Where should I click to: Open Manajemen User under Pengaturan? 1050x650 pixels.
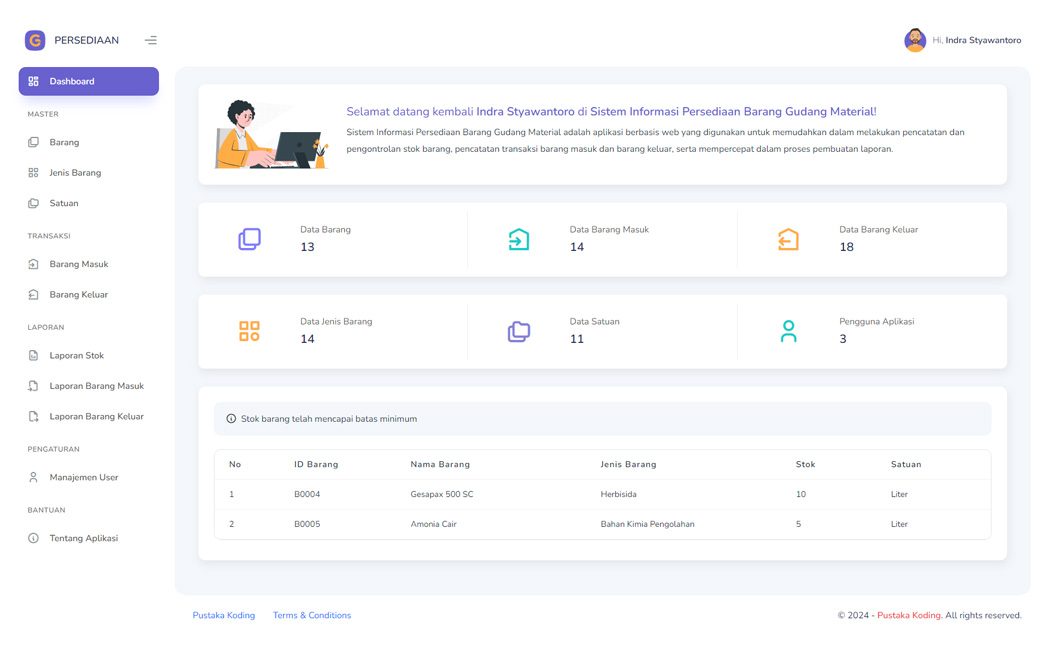tap(85, 477)
